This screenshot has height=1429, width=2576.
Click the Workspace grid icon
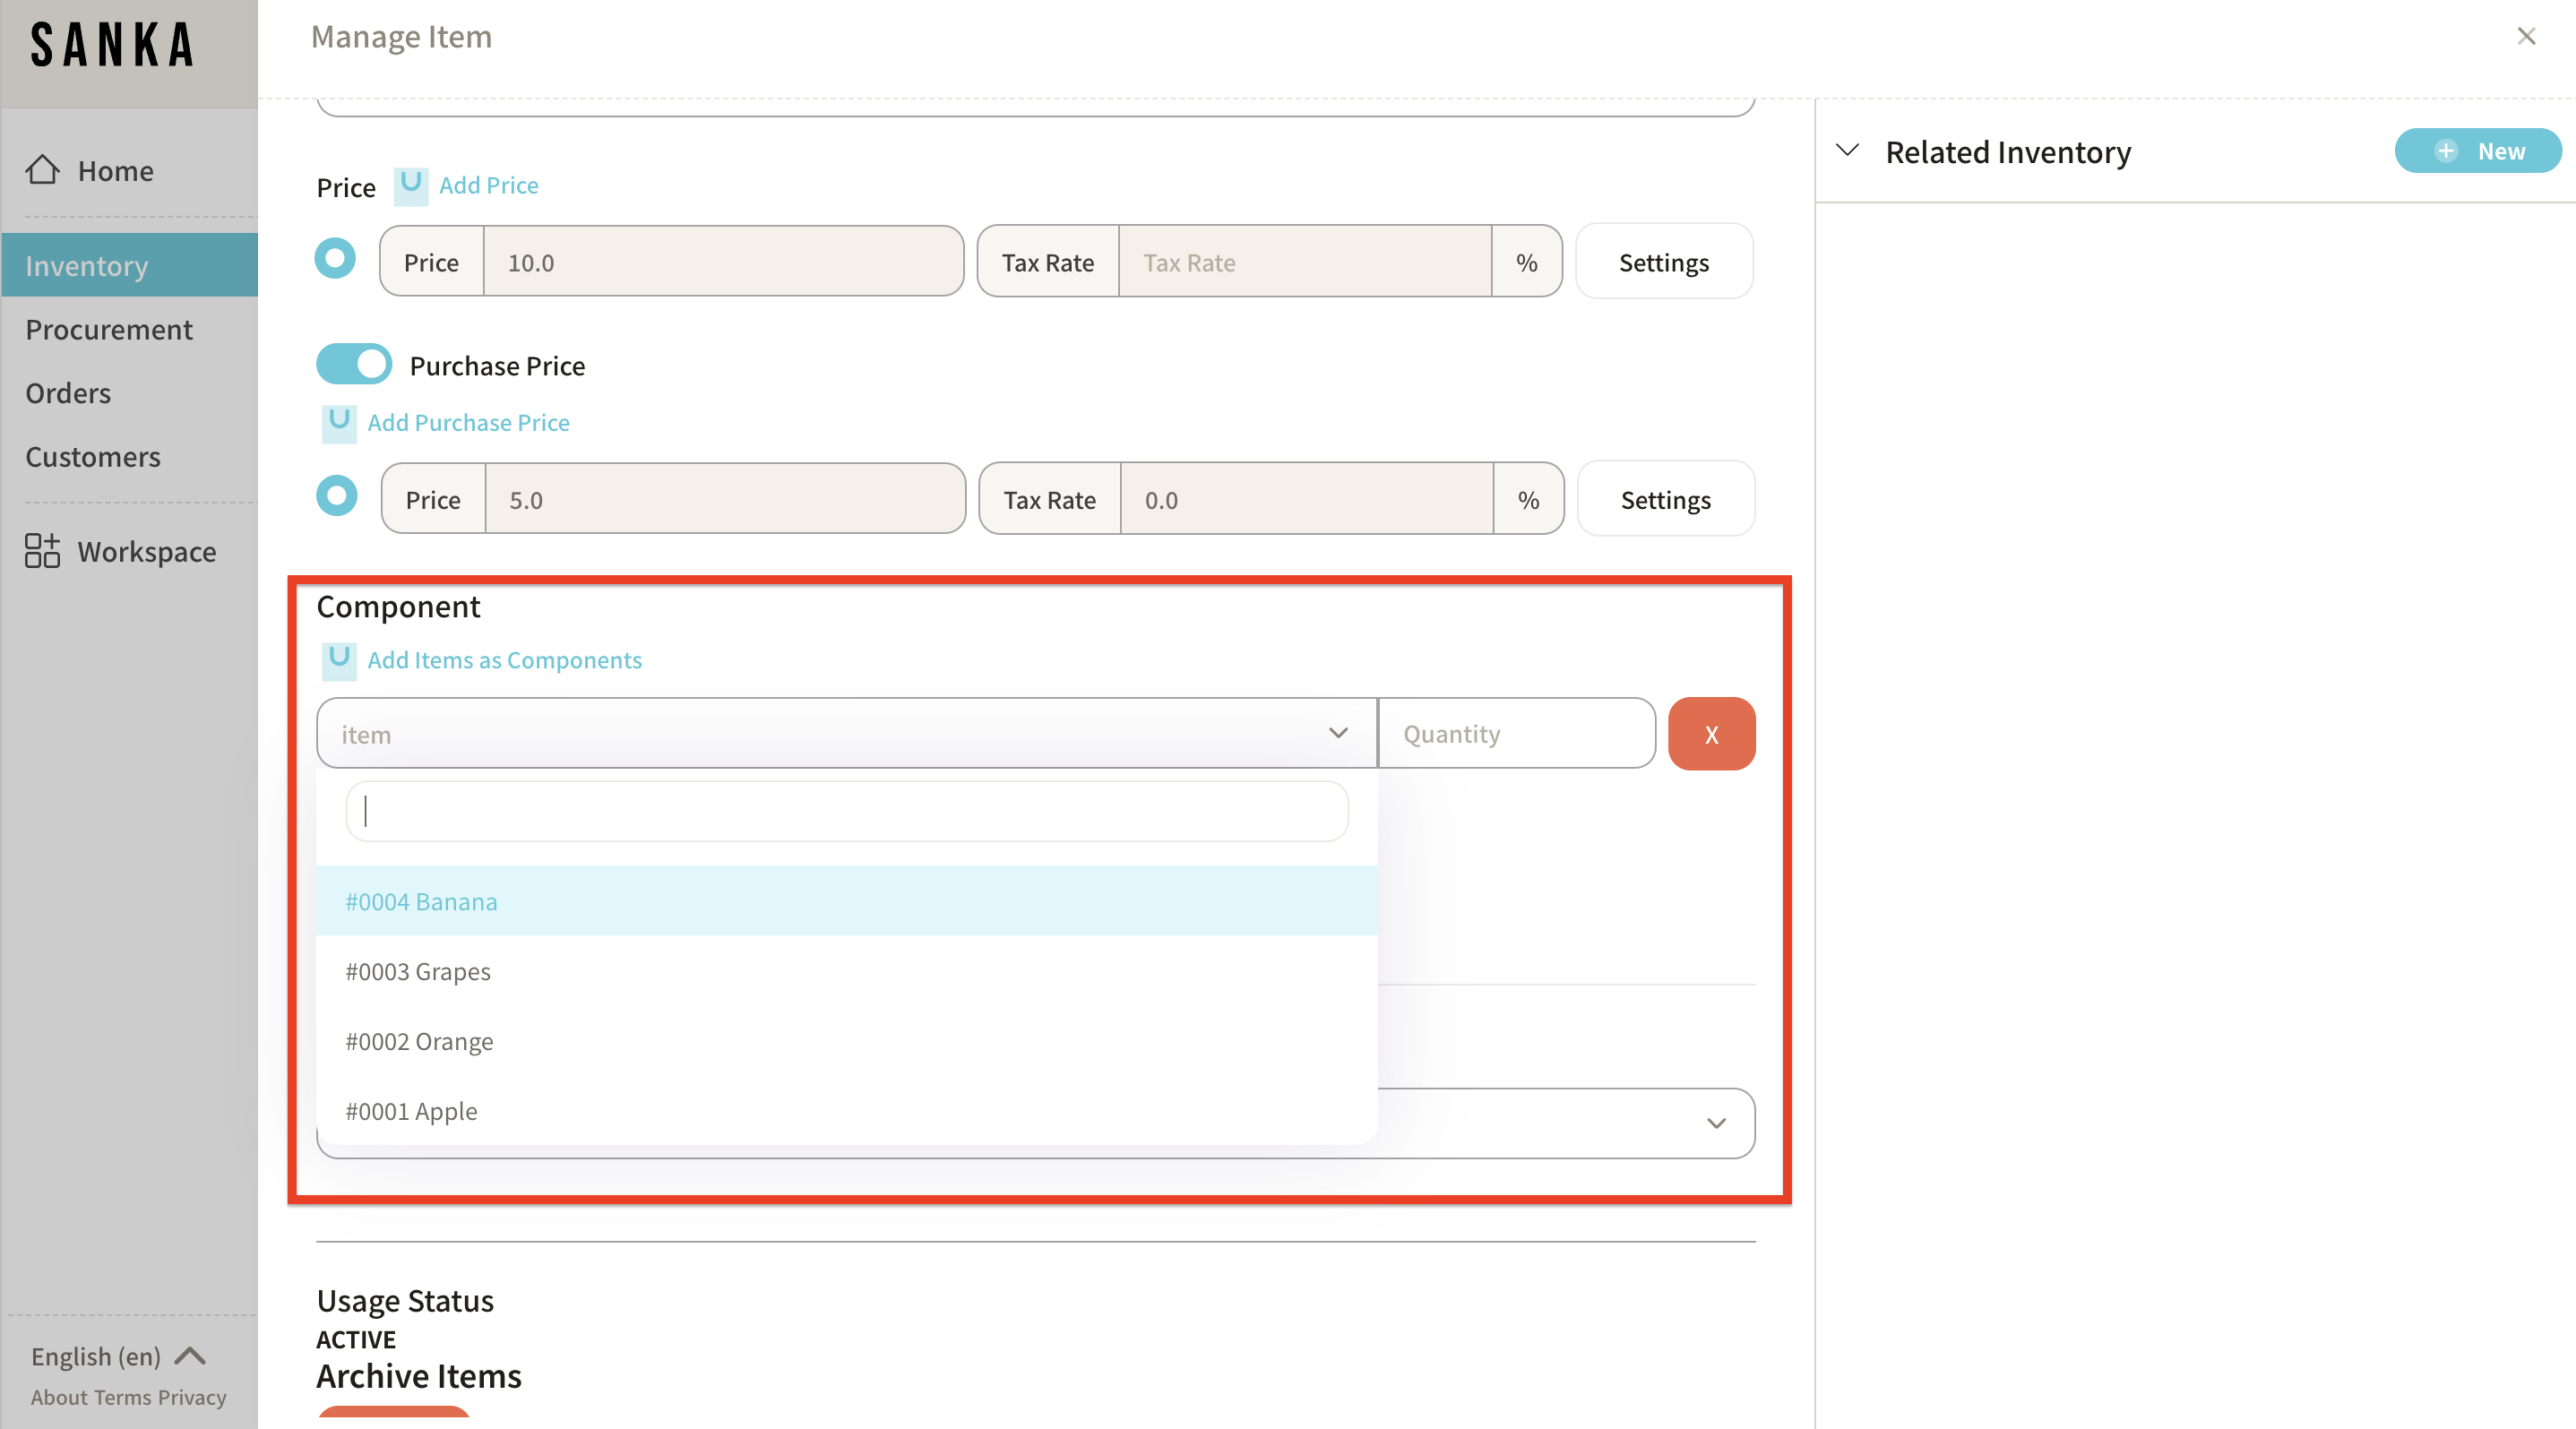tap(42, 551)
